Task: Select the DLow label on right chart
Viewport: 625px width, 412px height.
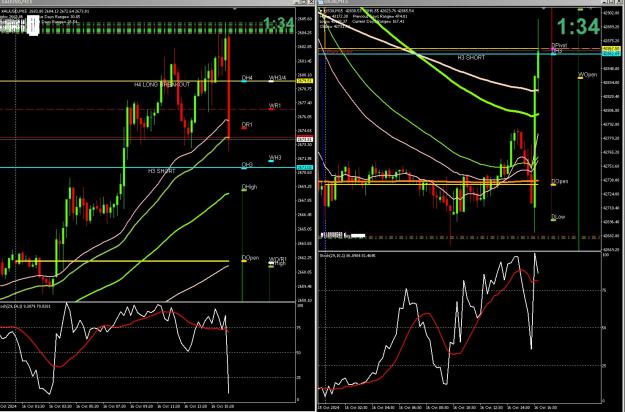Action: [558, 217]
